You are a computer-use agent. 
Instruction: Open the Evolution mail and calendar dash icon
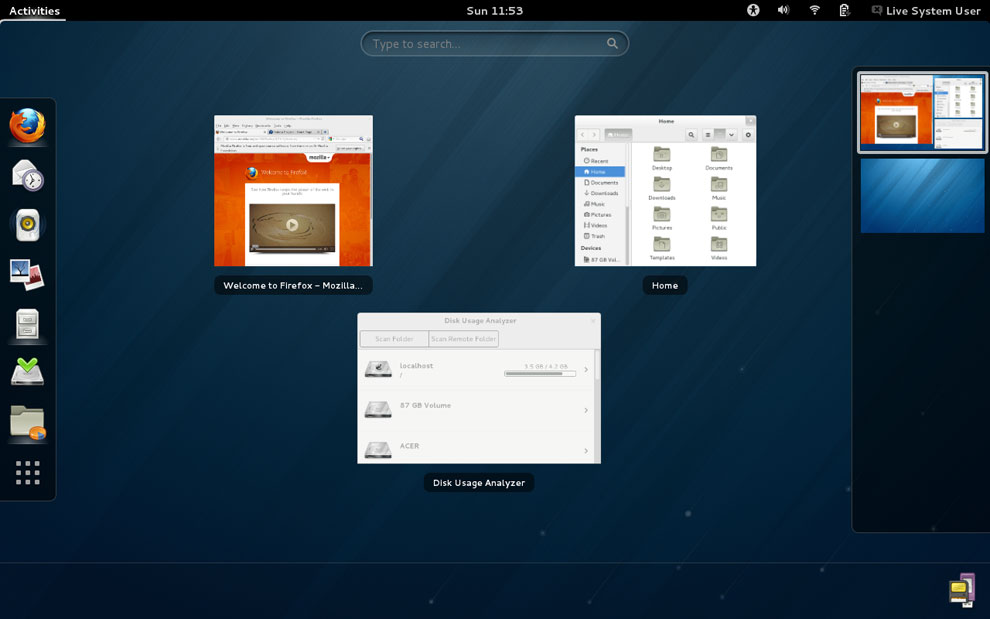tap(27, 175)
